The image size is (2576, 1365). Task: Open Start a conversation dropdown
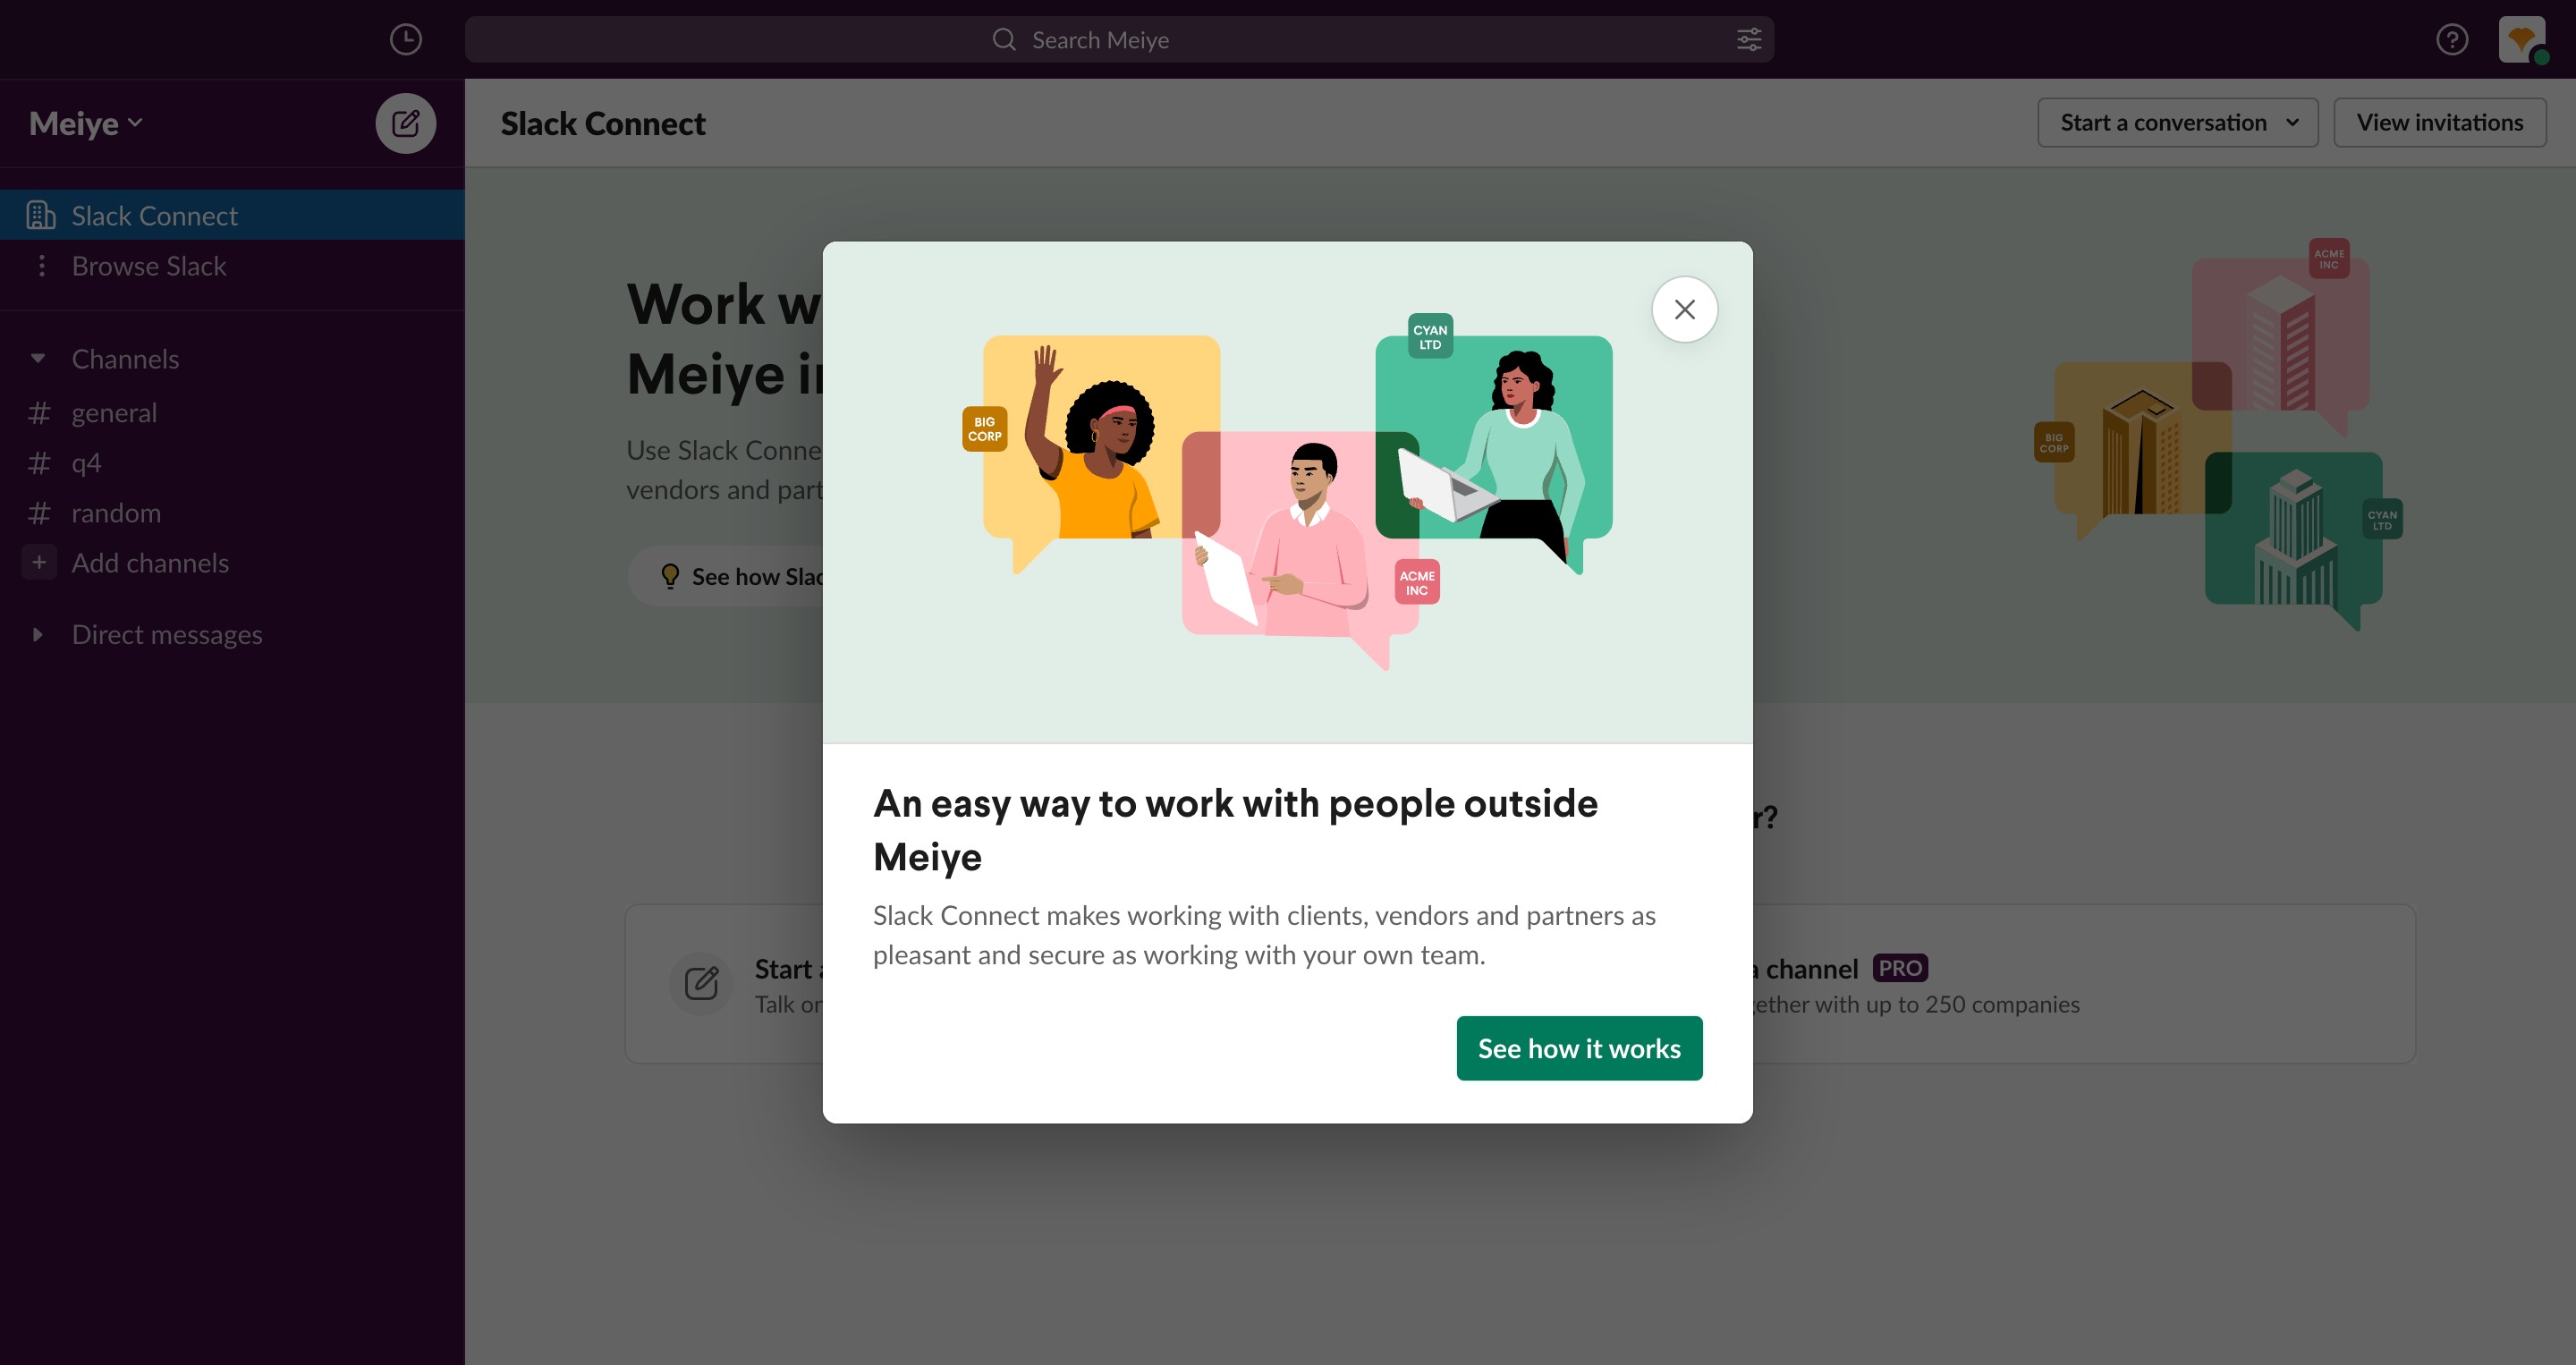[x=2178, y=122]
